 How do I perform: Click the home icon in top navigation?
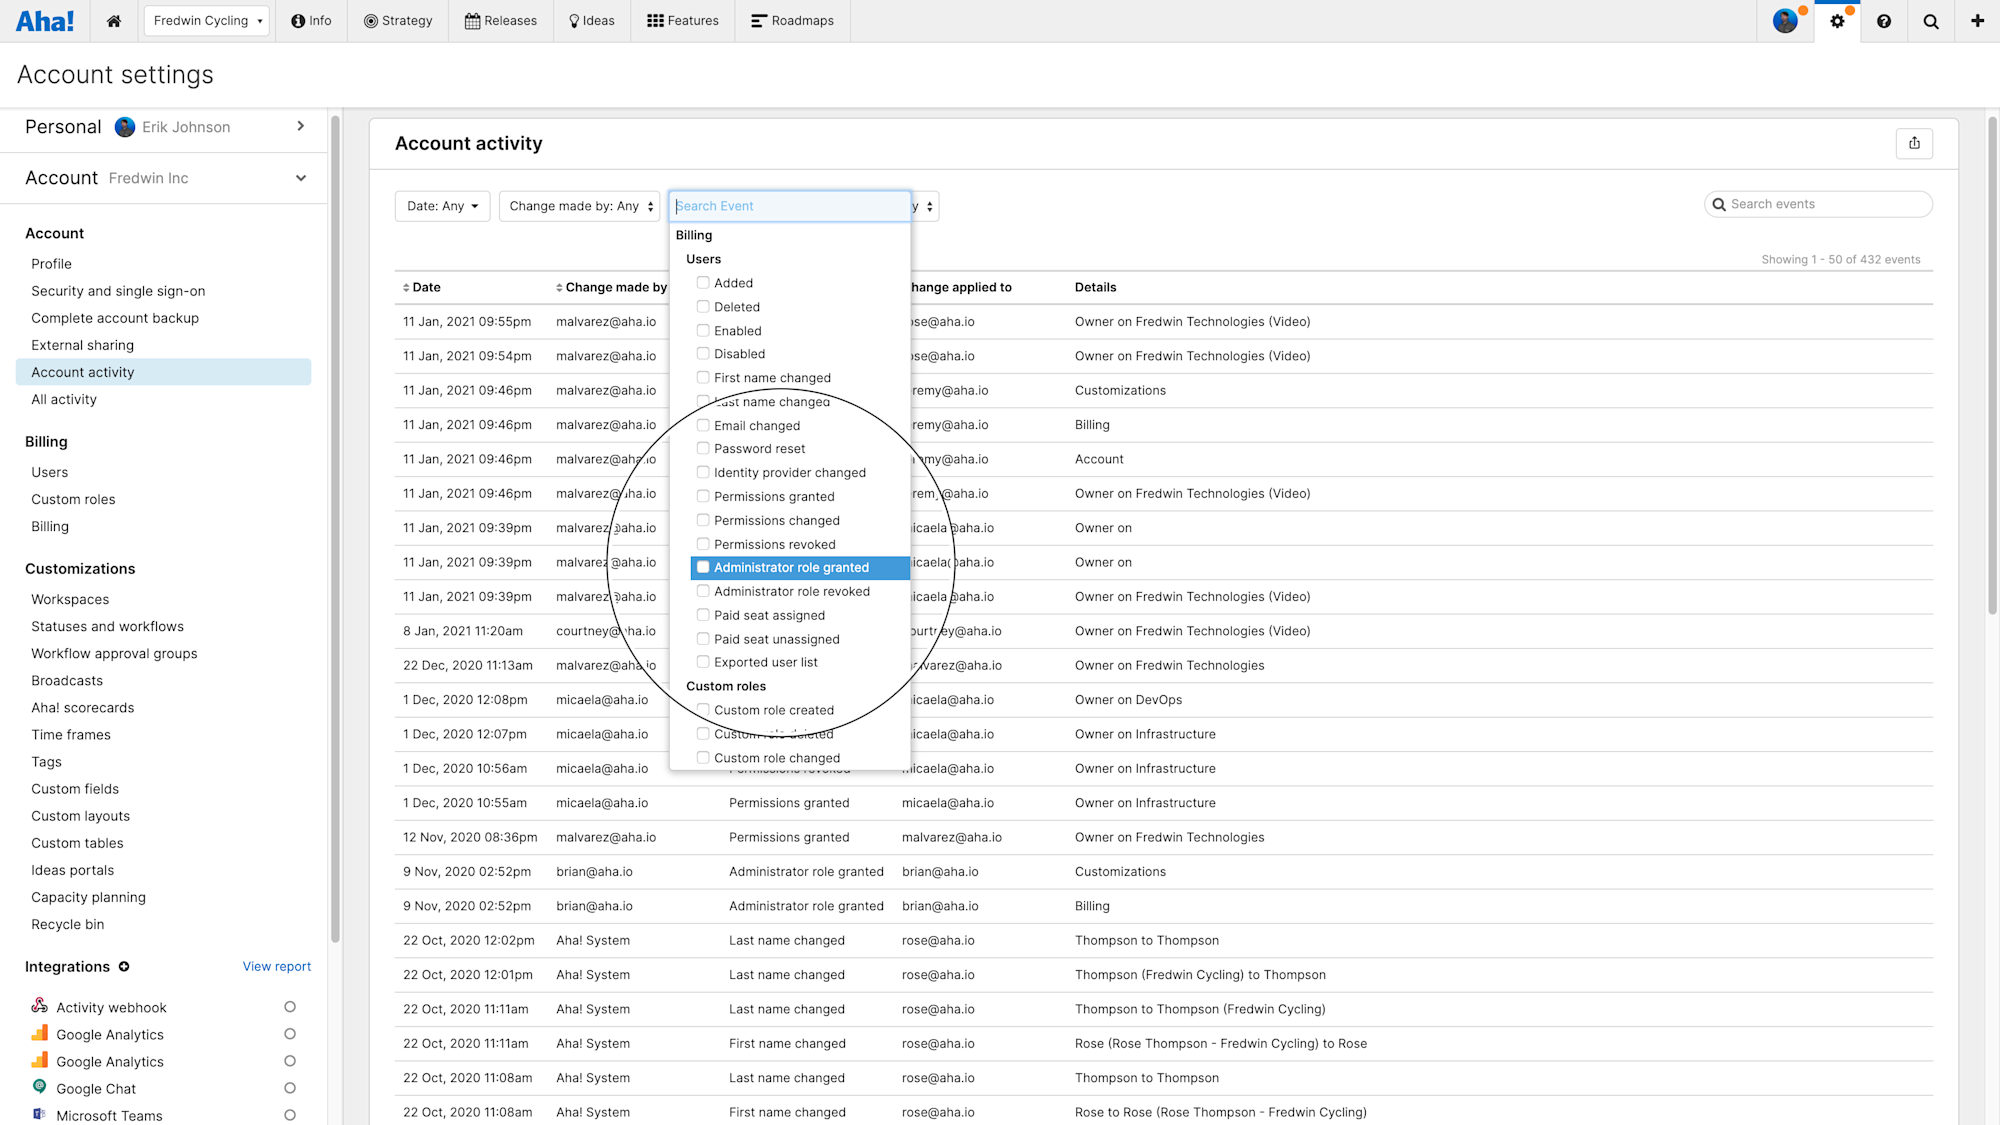click(114, 21)
